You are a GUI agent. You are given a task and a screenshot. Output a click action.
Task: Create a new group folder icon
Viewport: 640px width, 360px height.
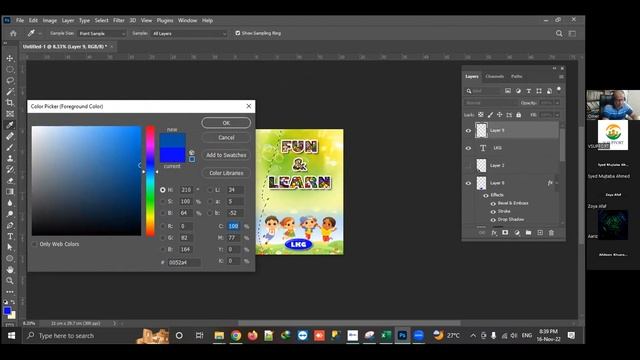(529, 233)
